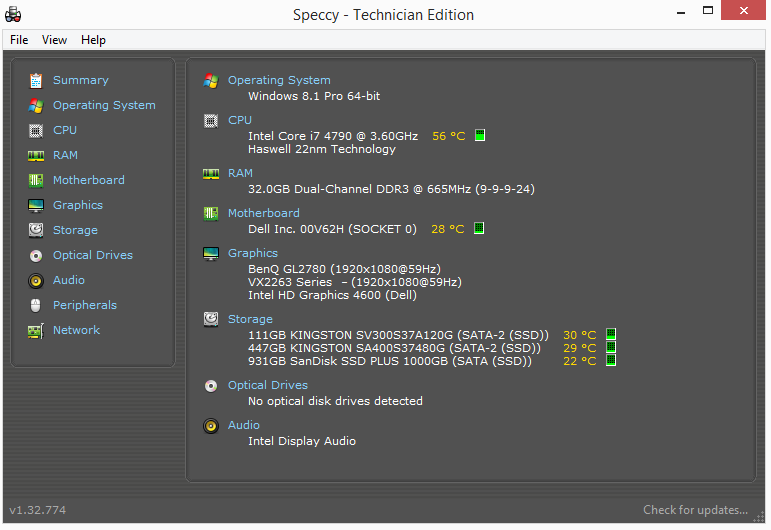Screen dimensions: 771x530
Task: Open the CPU section from sidebar
Action: click(65, 130)
